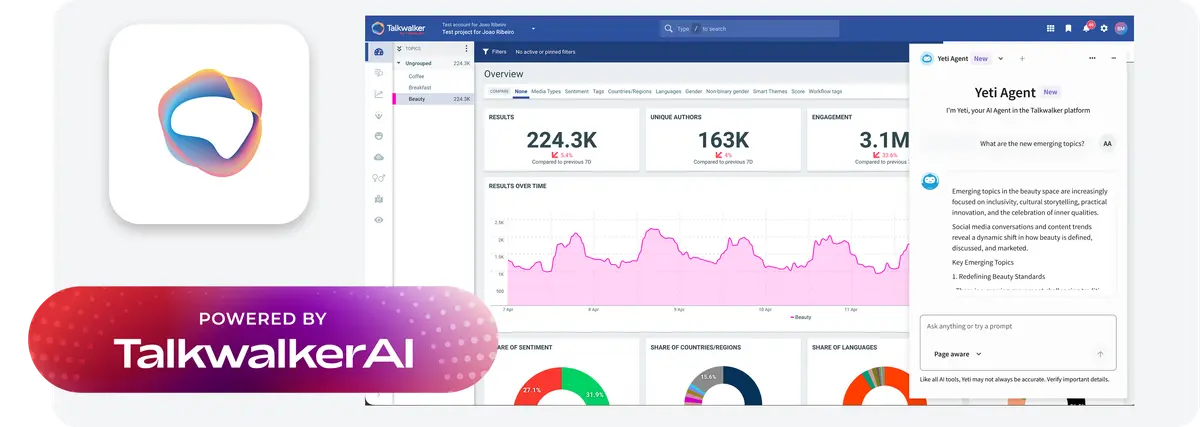Click the Talkwalker logo in the header
Screen dimensions: 1200x427
398,28
